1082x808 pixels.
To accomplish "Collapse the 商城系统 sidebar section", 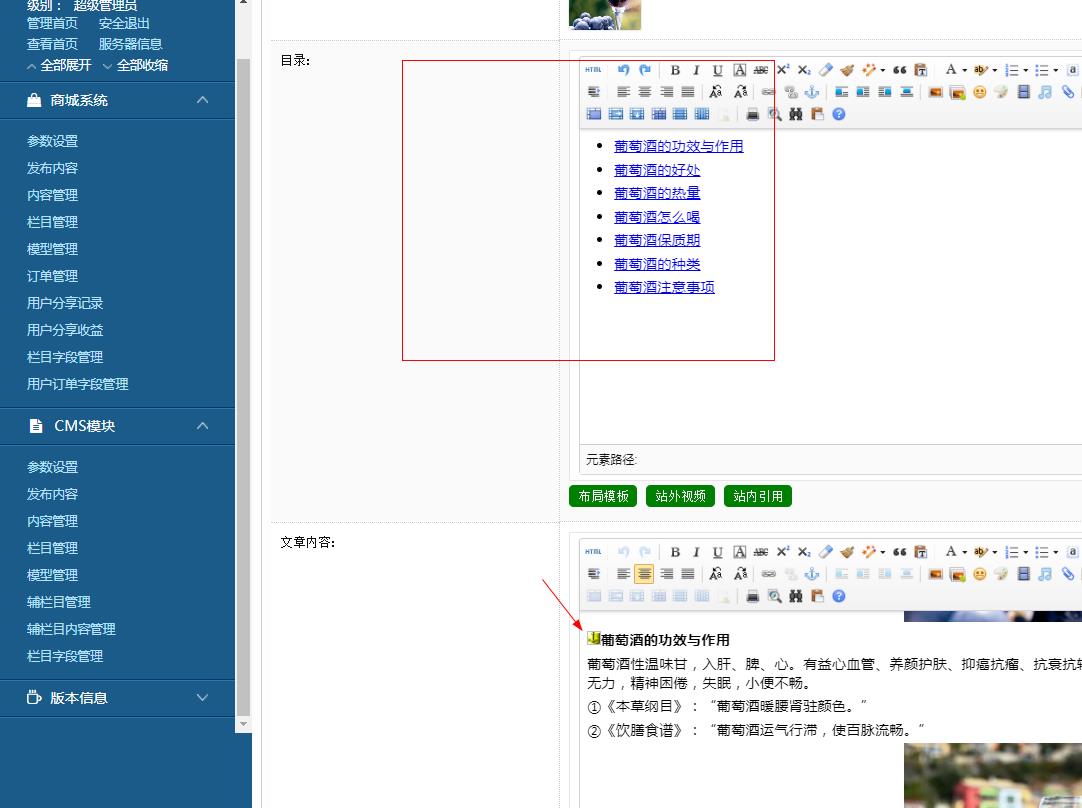I will (x=203, y=100).
